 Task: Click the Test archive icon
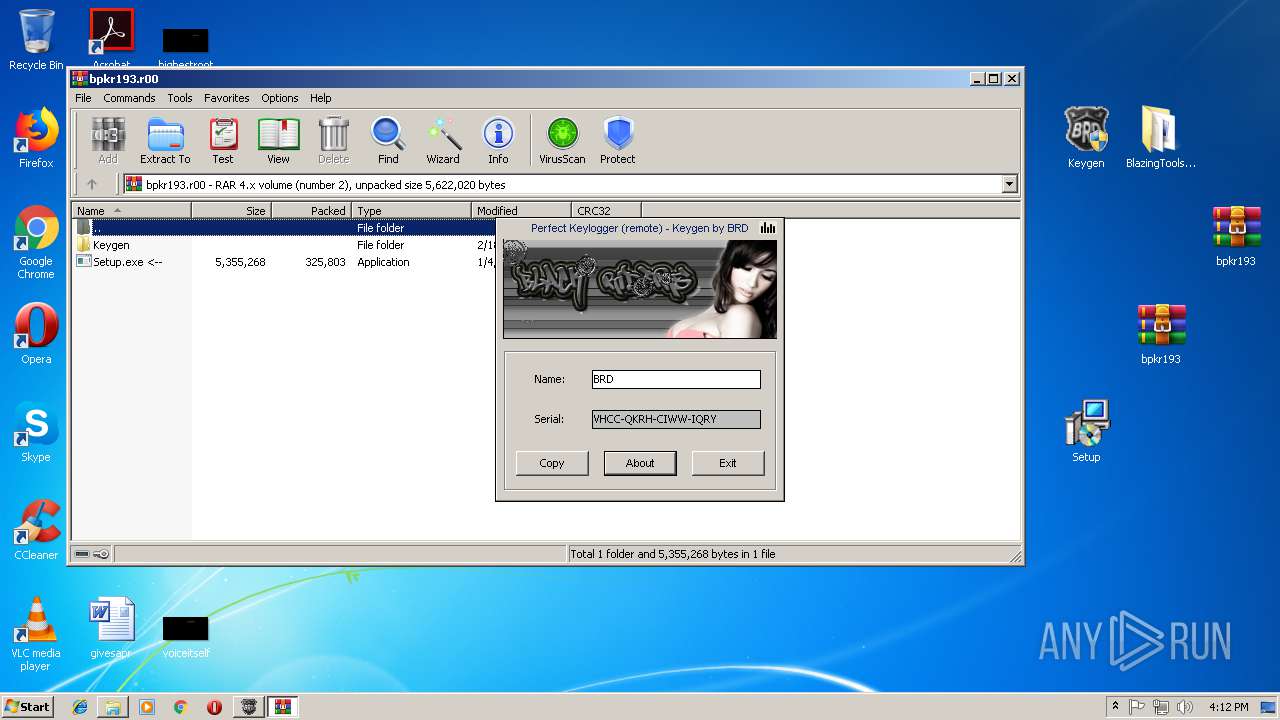coord(223,140)
